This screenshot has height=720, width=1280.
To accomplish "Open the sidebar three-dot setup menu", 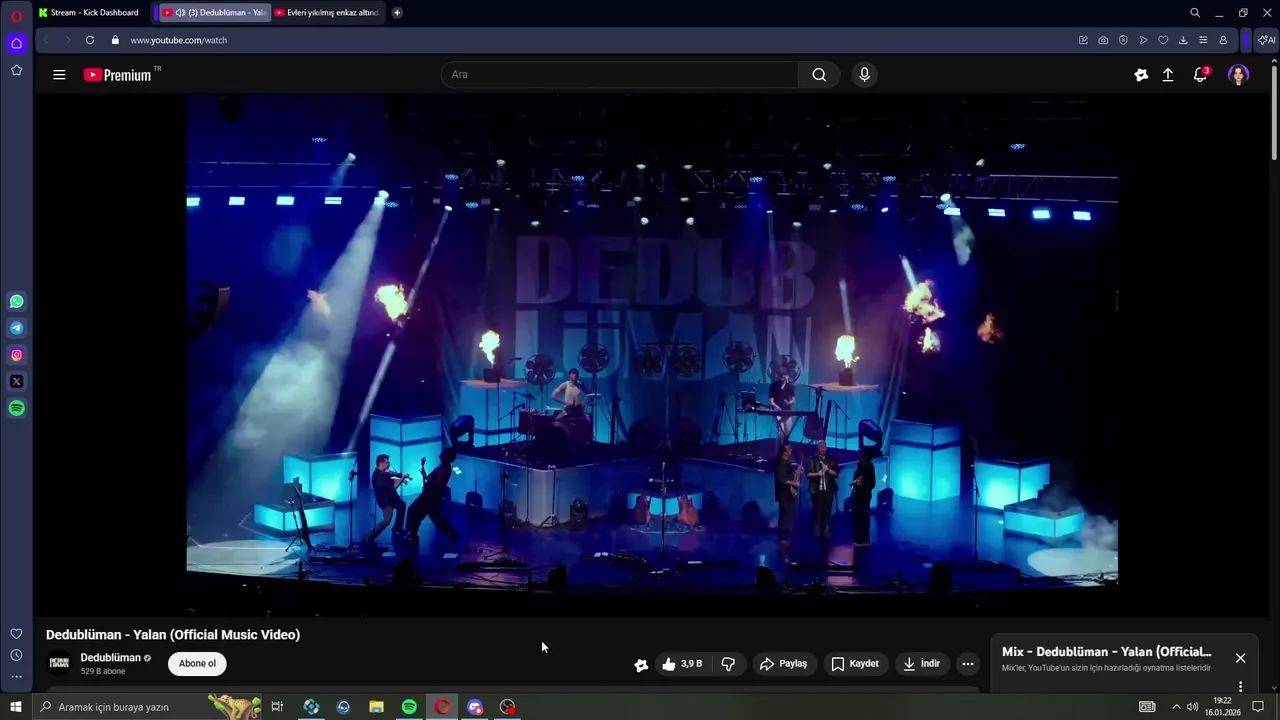I will [16, 677].
